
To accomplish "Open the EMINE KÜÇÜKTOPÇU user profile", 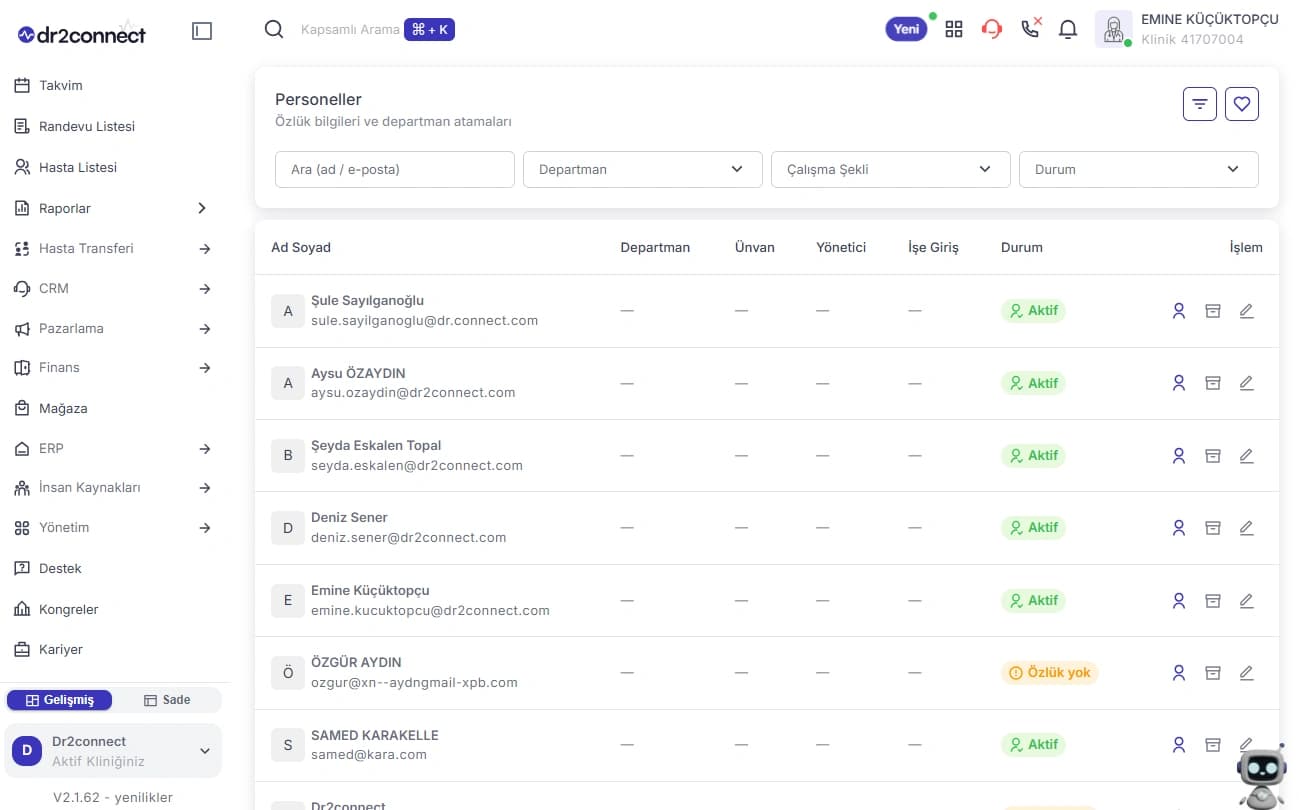I will tap(1186, 29).
